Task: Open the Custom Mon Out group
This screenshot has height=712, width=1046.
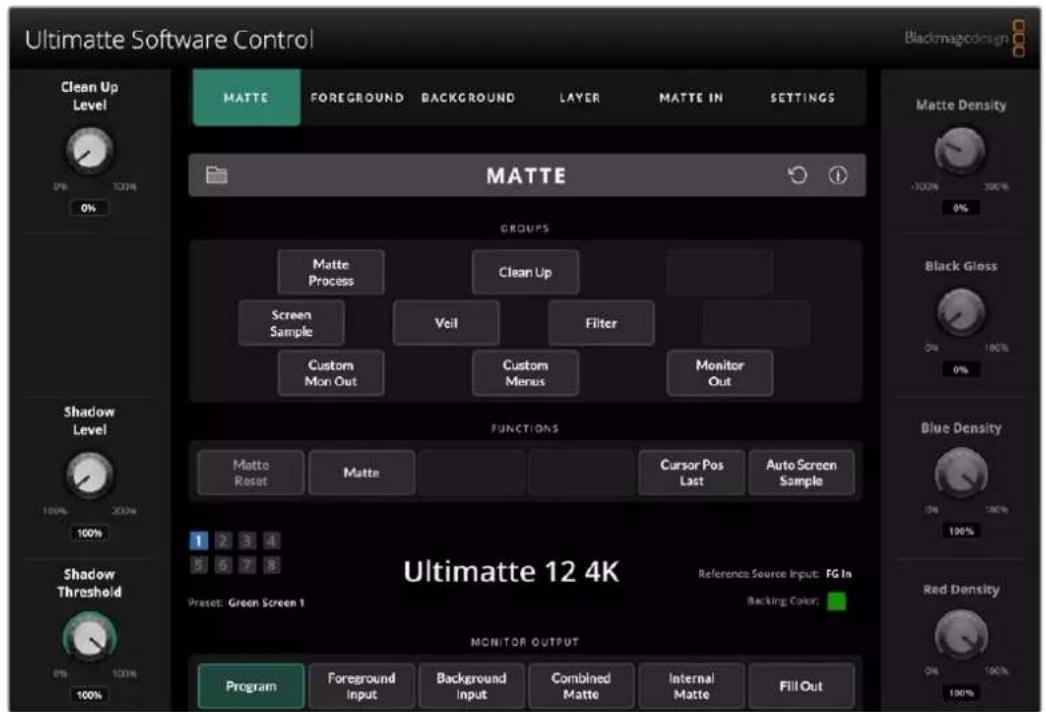Action: click(331, 373)
